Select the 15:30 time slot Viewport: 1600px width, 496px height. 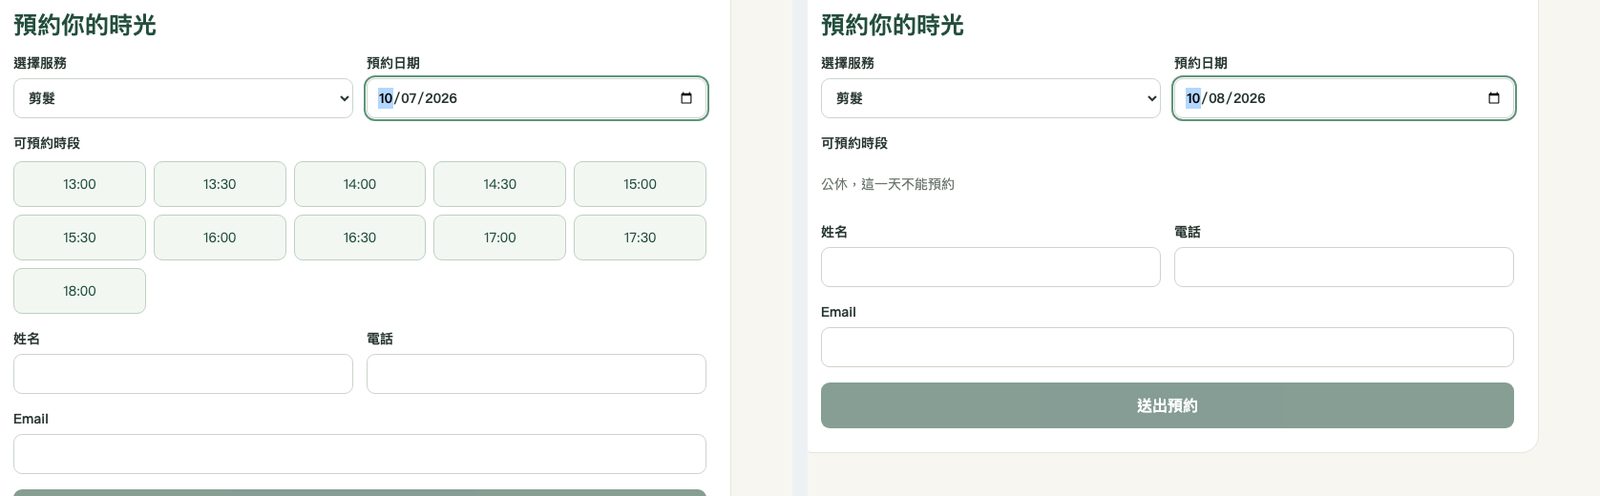[80, 238]
